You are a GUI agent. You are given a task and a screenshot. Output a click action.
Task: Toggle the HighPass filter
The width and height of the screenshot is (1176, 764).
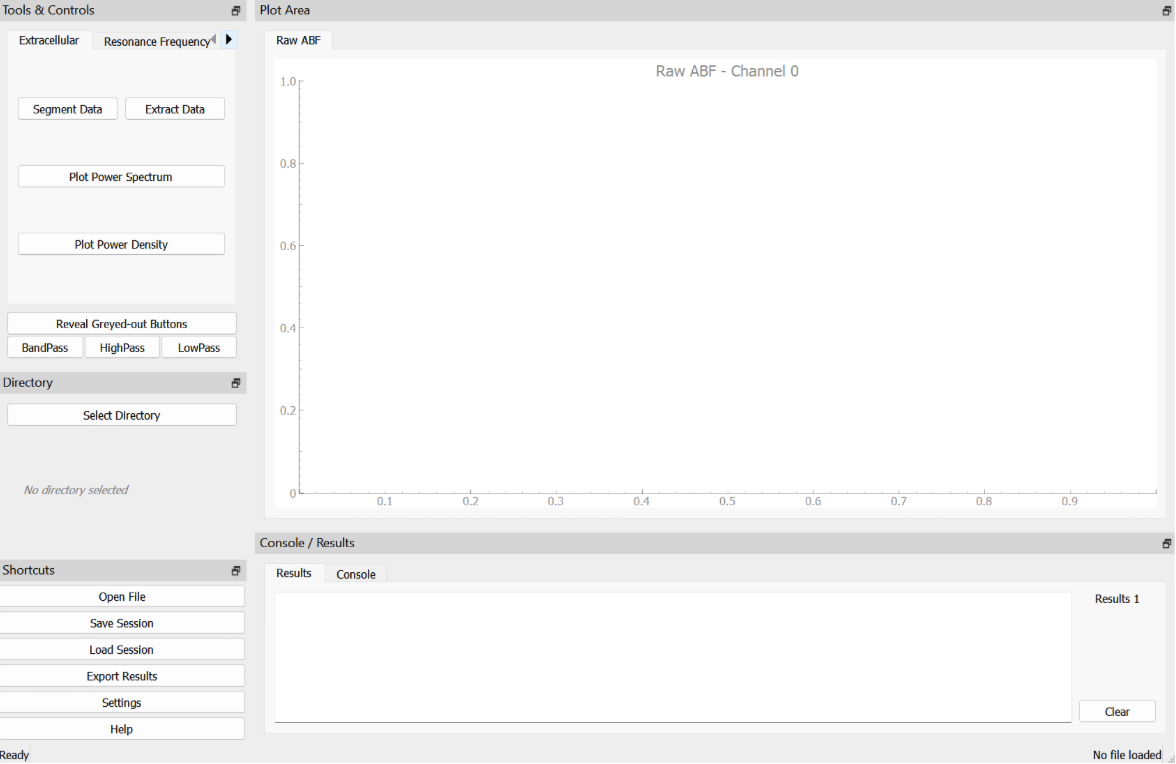[x=121, y=347]
